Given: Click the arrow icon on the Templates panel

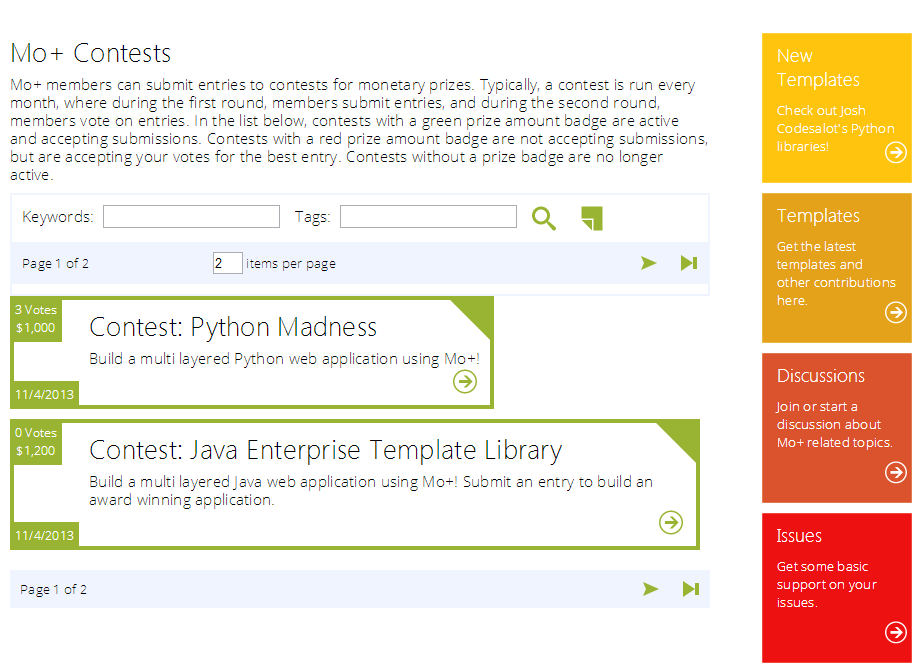Looking at the screenshot, I should [895, 312].
